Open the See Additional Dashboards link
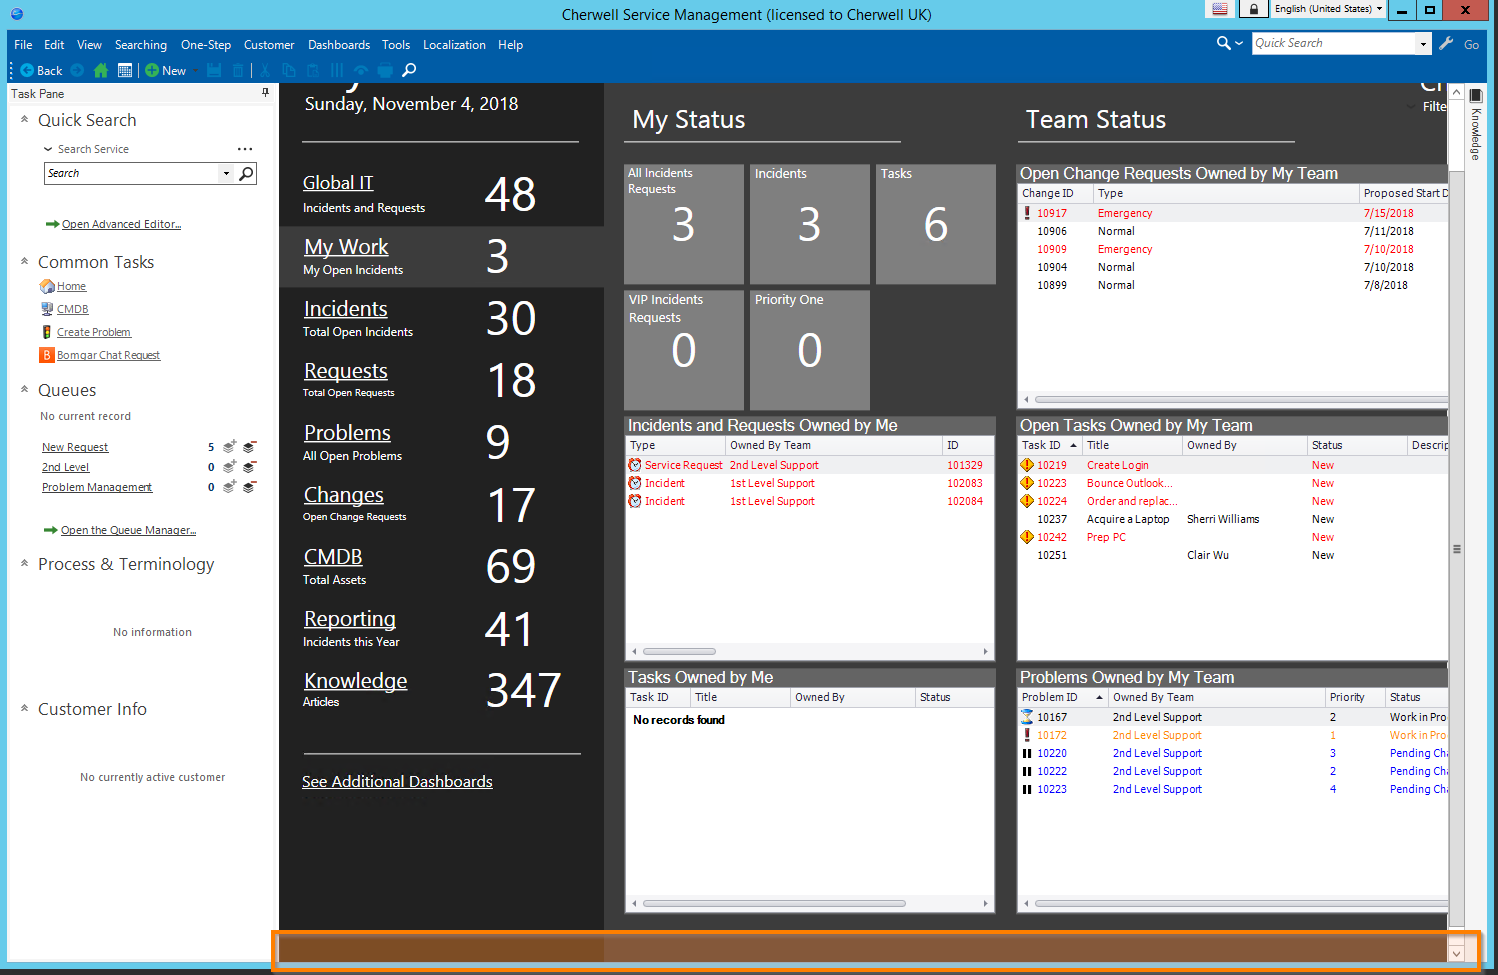1498x975 pixels. coord(397,782)
